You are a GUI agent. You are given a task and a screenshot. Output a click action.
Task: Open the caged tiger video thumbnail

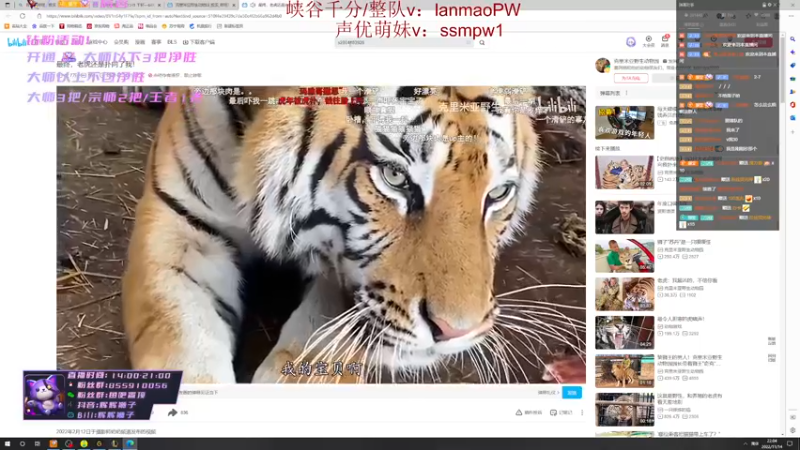[x=624, y=410]
